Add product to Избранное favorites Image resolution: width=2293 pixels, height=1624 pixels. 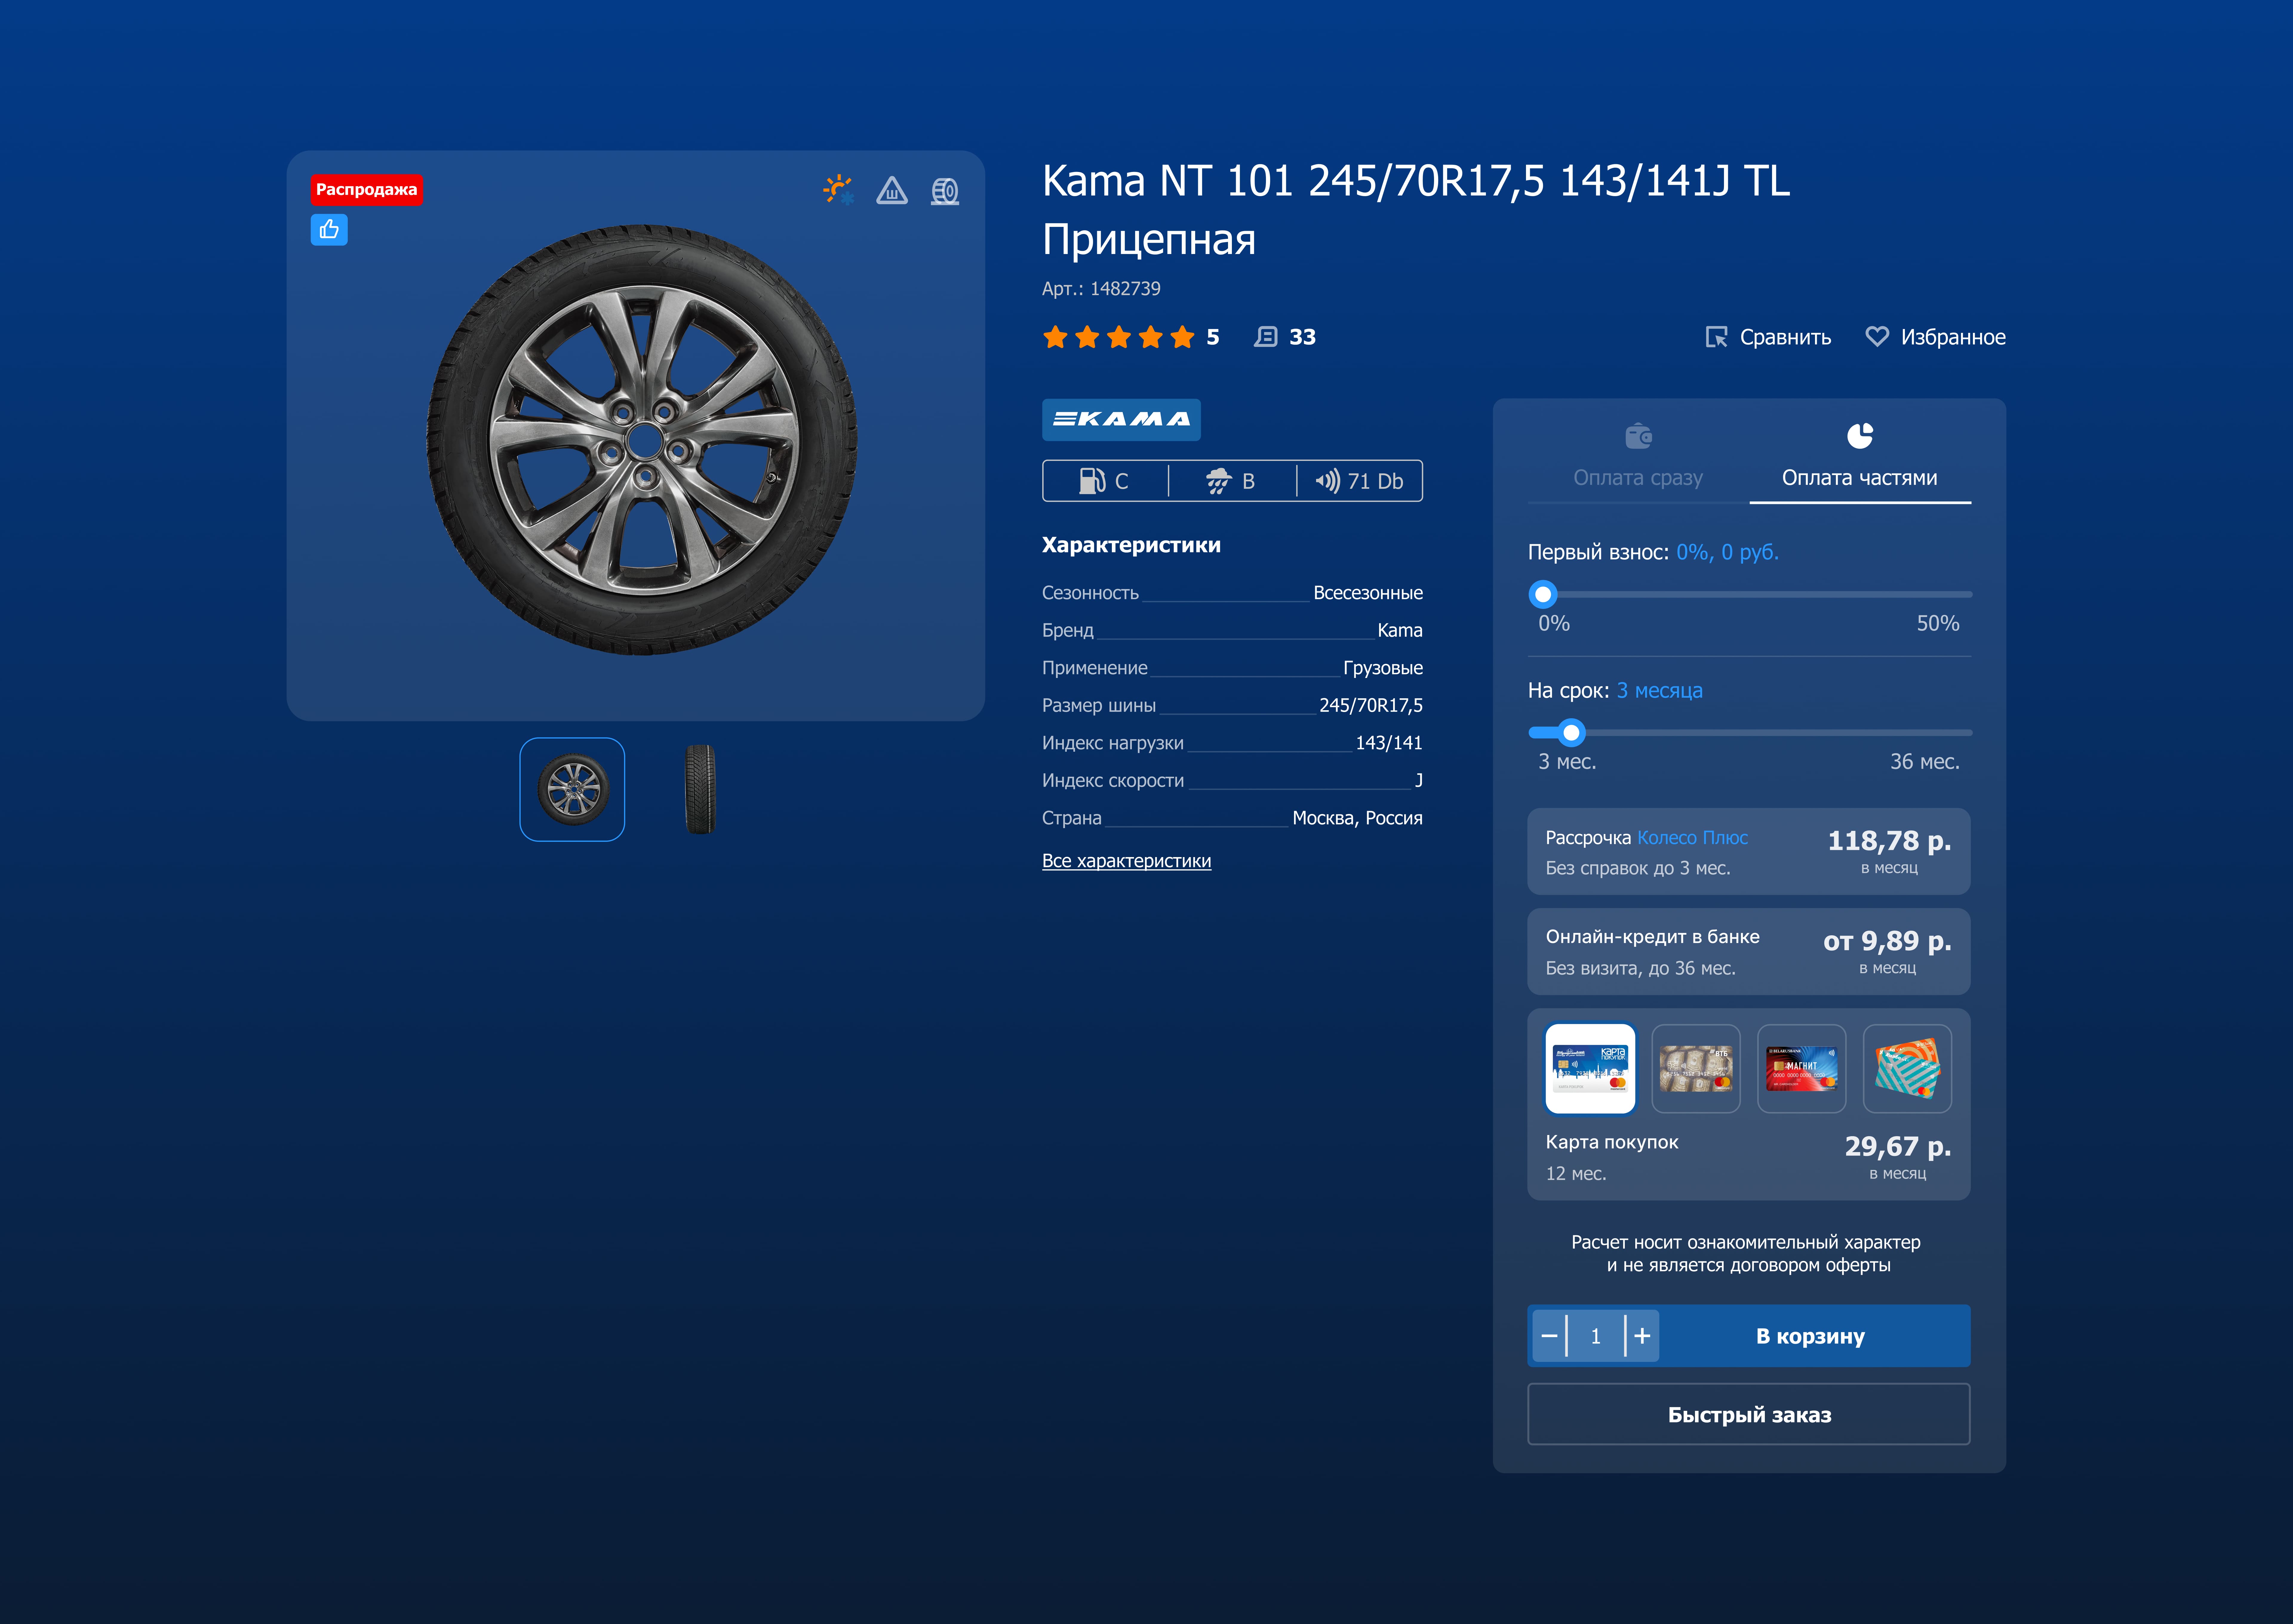pyautogui.click(x=1935, y=337)
